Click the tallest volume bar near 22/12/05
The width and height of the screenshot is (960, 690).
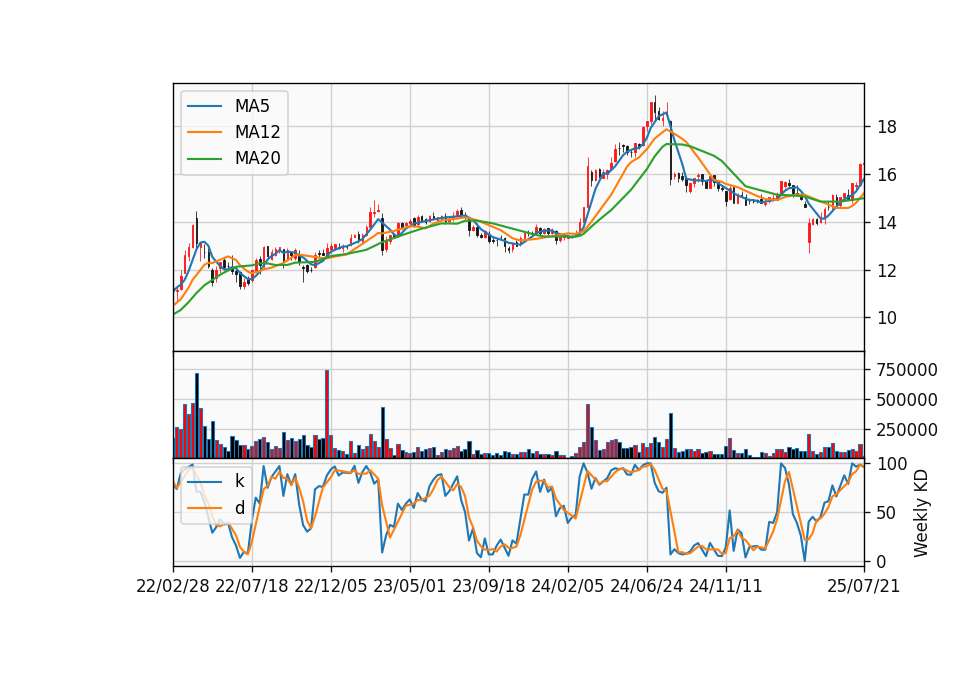coord(327,414)
